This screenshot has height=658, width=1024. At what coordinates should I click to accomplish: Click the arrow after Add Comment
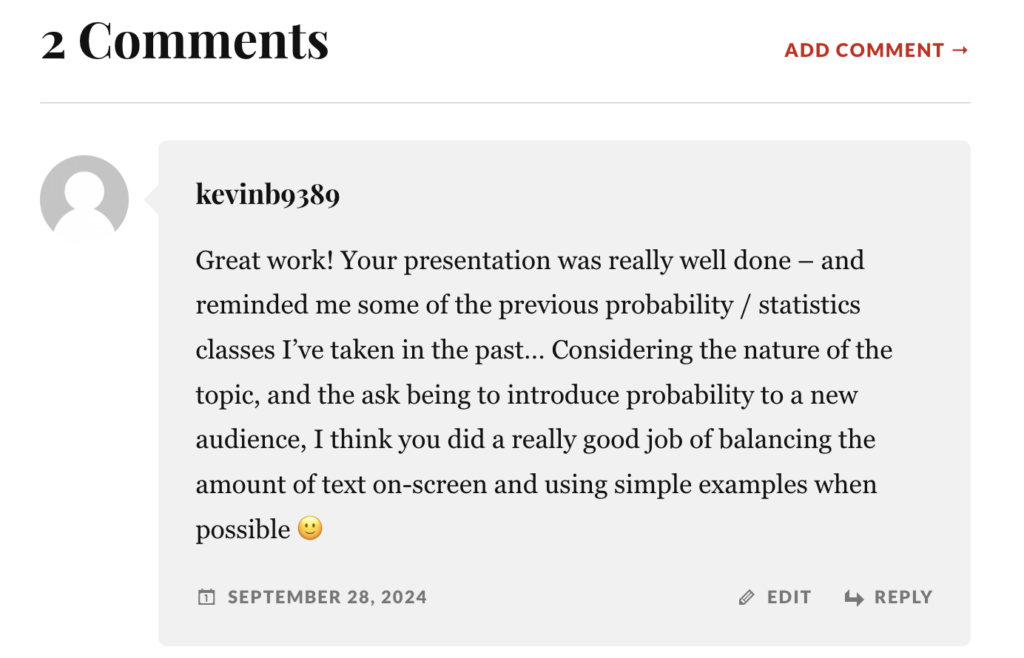pos(960,50)
